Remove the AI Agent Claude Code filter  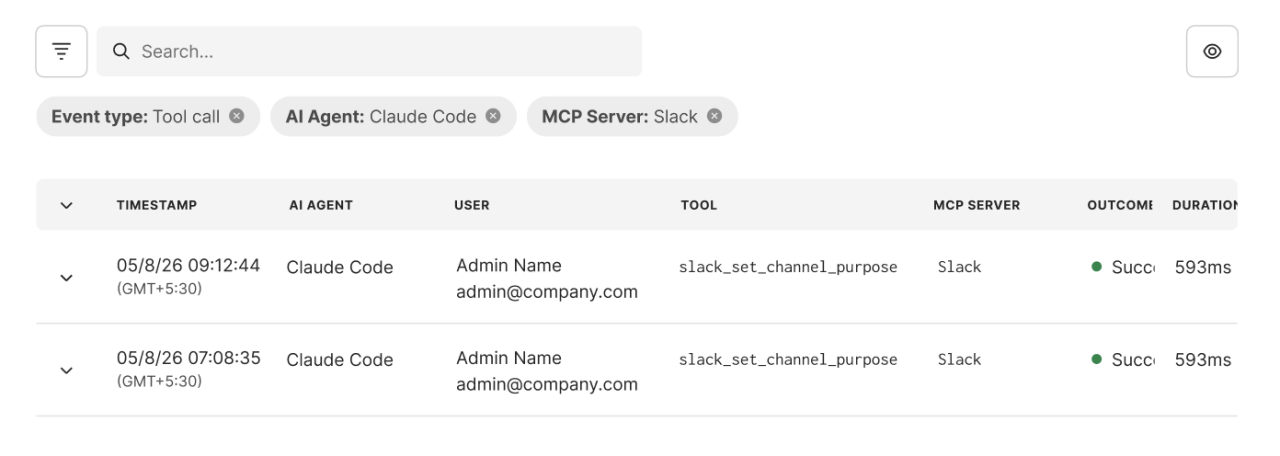tap(493, 116)
